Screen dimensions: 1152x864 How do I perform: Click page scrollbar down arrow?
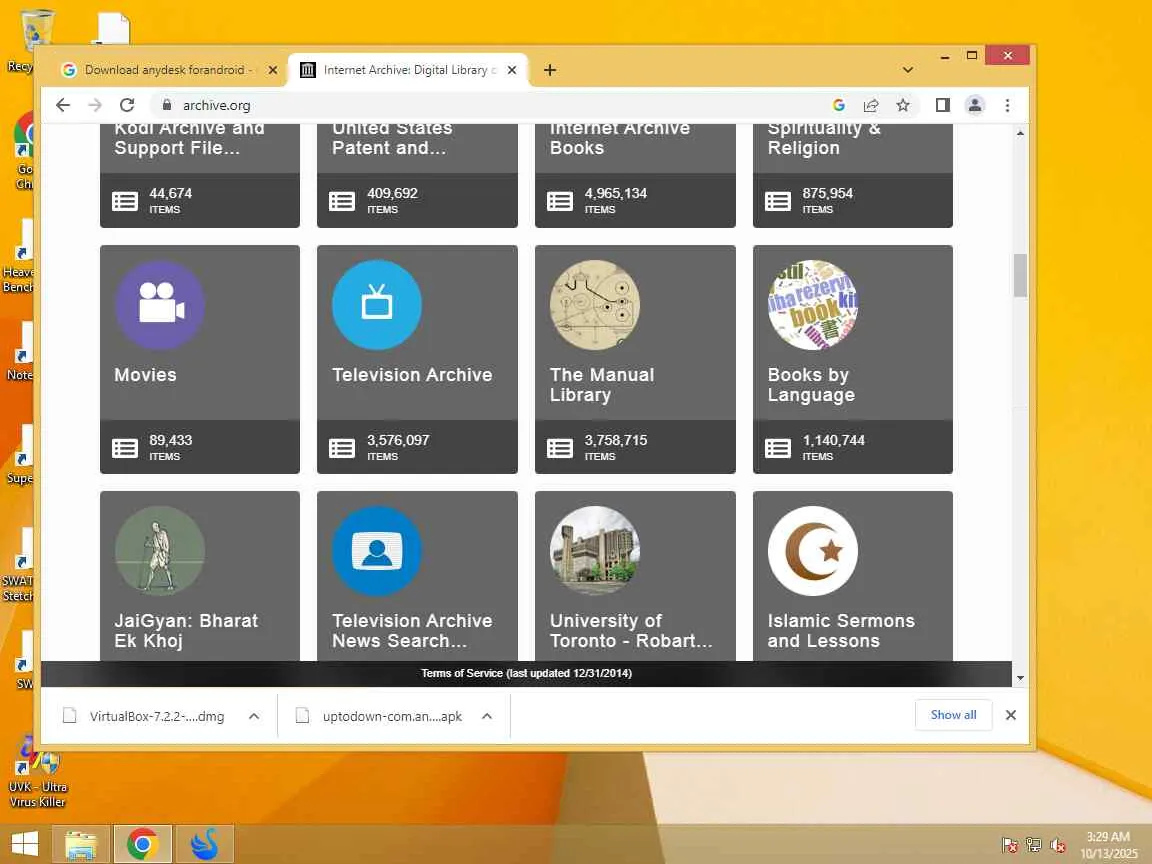point(1020,678)
